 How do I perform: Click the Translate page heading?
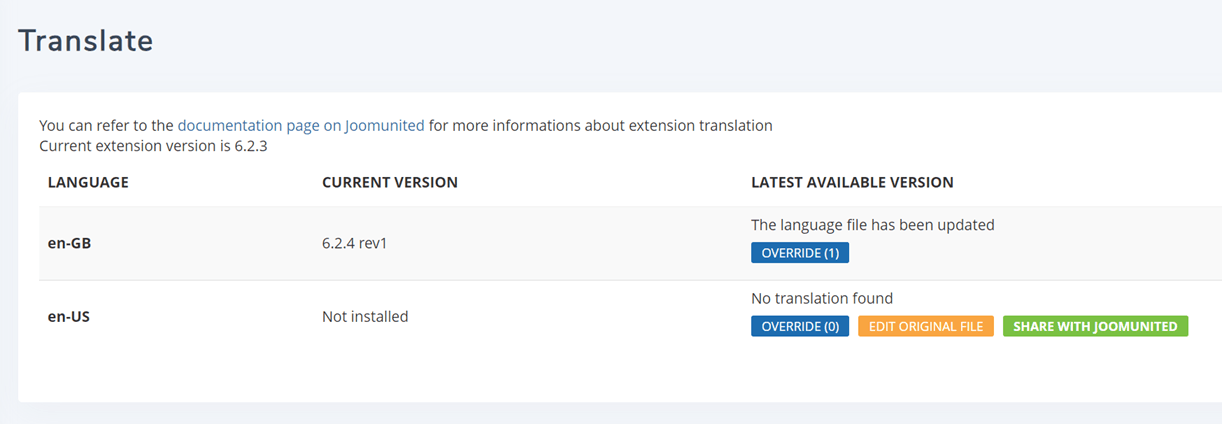(86, 41)
